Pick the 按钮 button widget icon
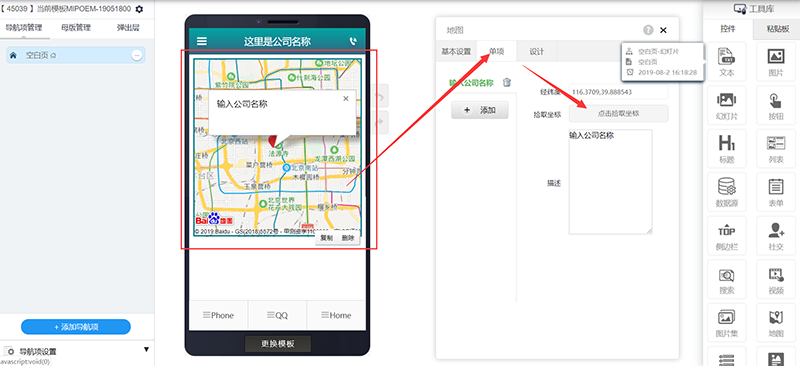Viewport: 800px width, 366px height. pyautogui.click(x=776, y=105)
